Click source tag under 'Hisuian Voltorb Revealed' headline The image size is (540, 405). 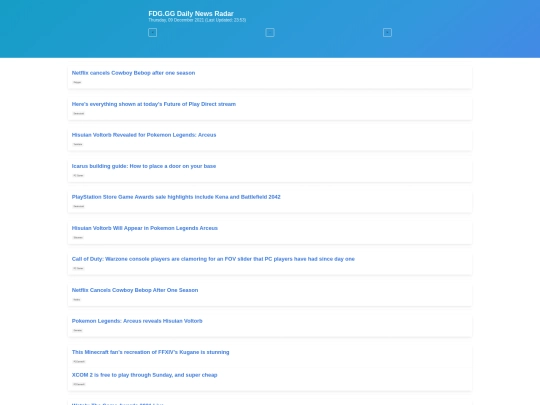pyautogui.click(x=78, y=144)
